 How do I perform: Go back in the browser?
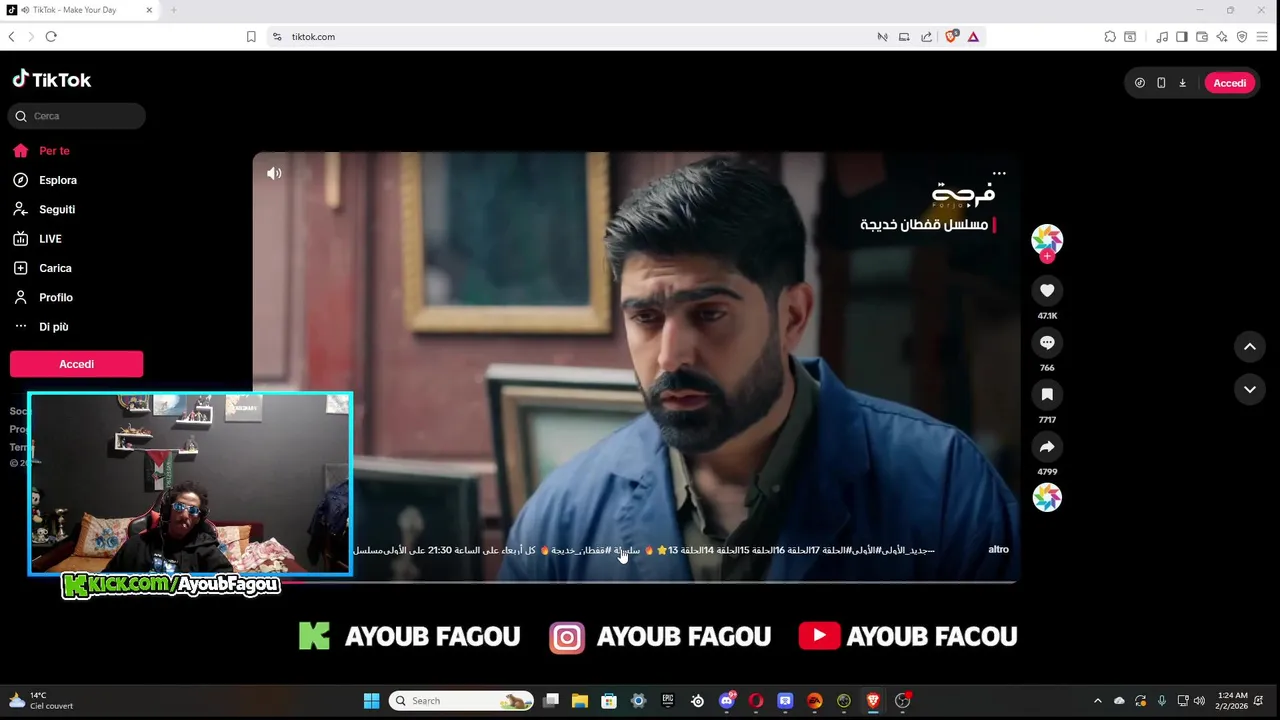point(11,36)
